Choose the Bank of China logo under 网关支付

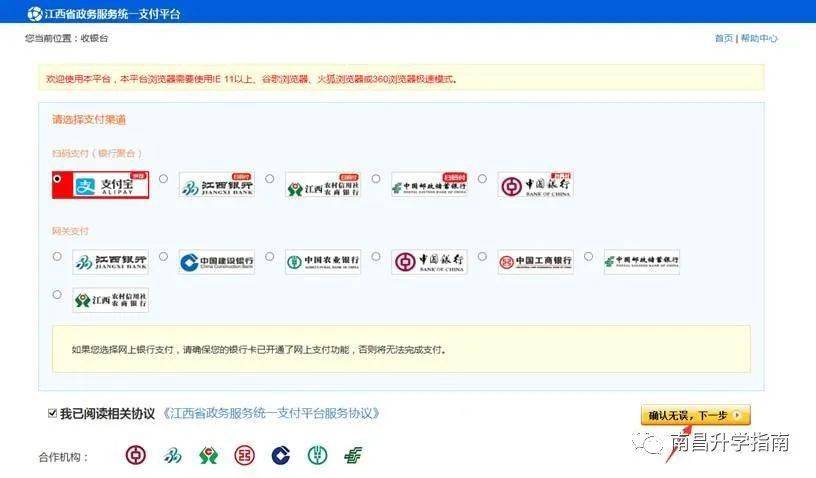click(429, 262)
